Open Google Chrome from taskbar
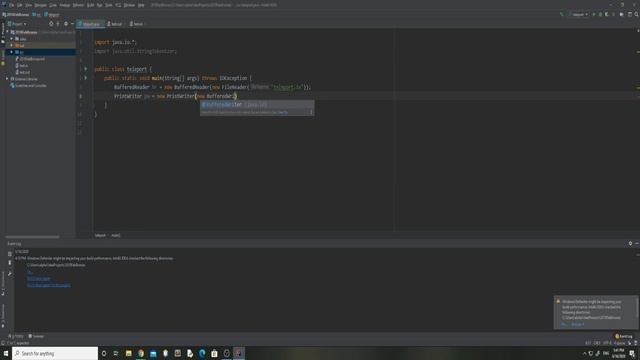This screenshot has height=360, width=640. click(141, 353)
